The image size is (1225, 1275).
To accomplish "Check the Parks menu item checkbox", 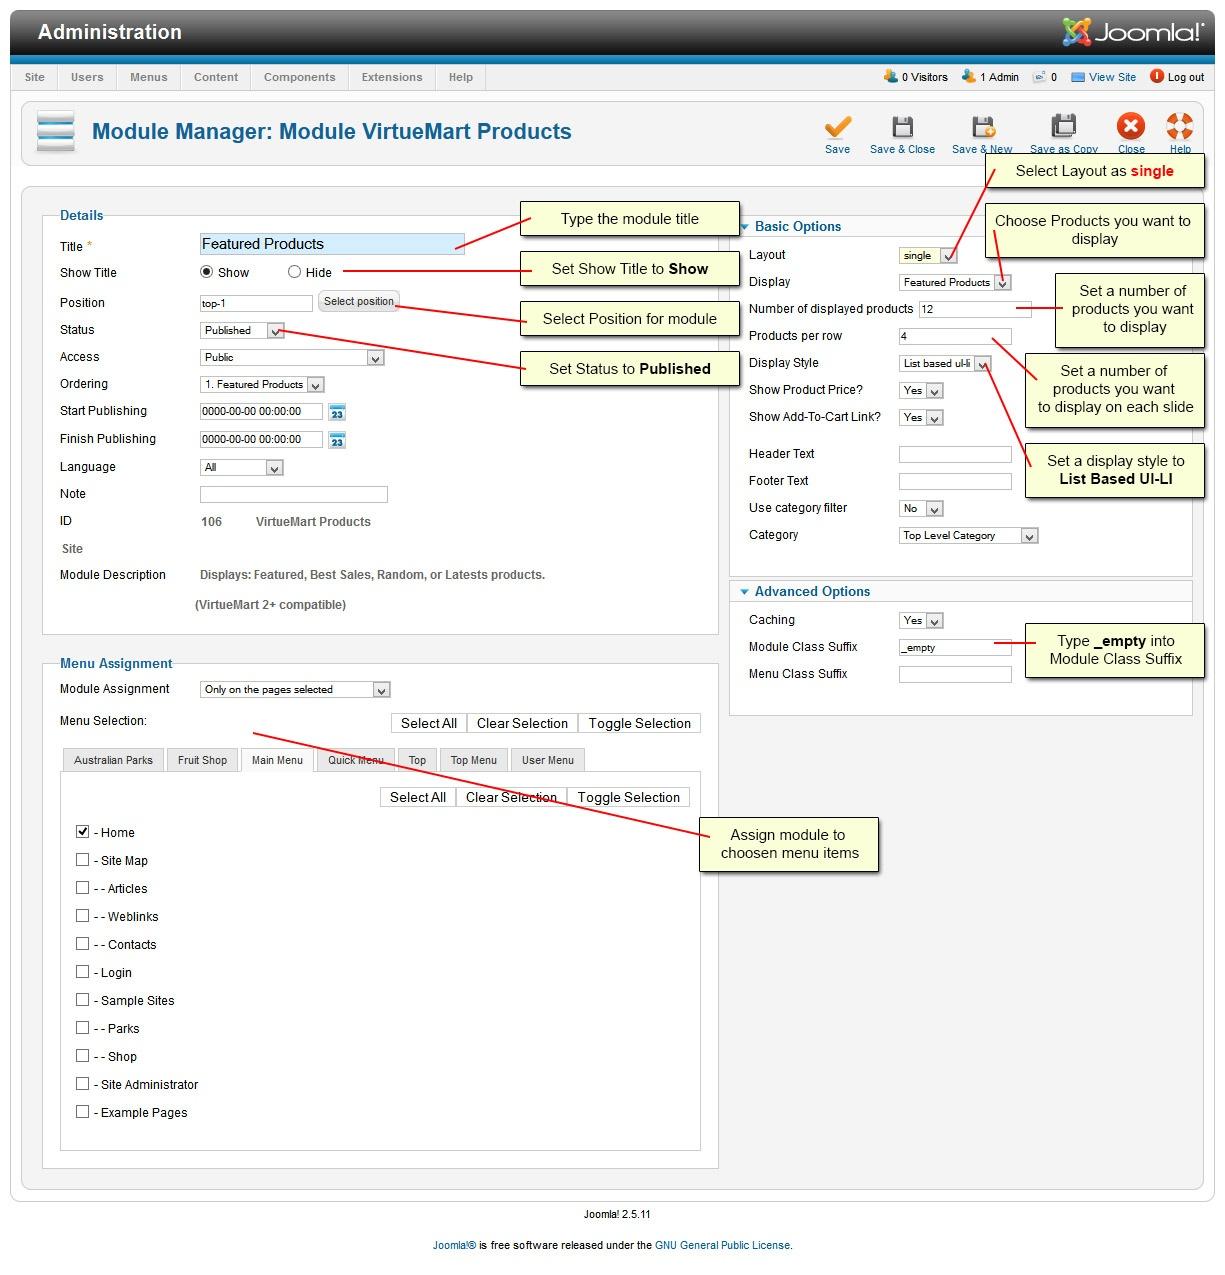I will pos(83,1027).
